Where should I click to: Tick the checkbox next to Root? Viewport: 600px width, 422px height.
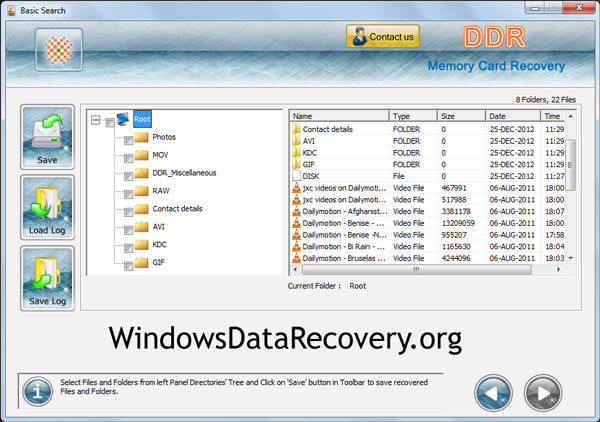[109, 122]
